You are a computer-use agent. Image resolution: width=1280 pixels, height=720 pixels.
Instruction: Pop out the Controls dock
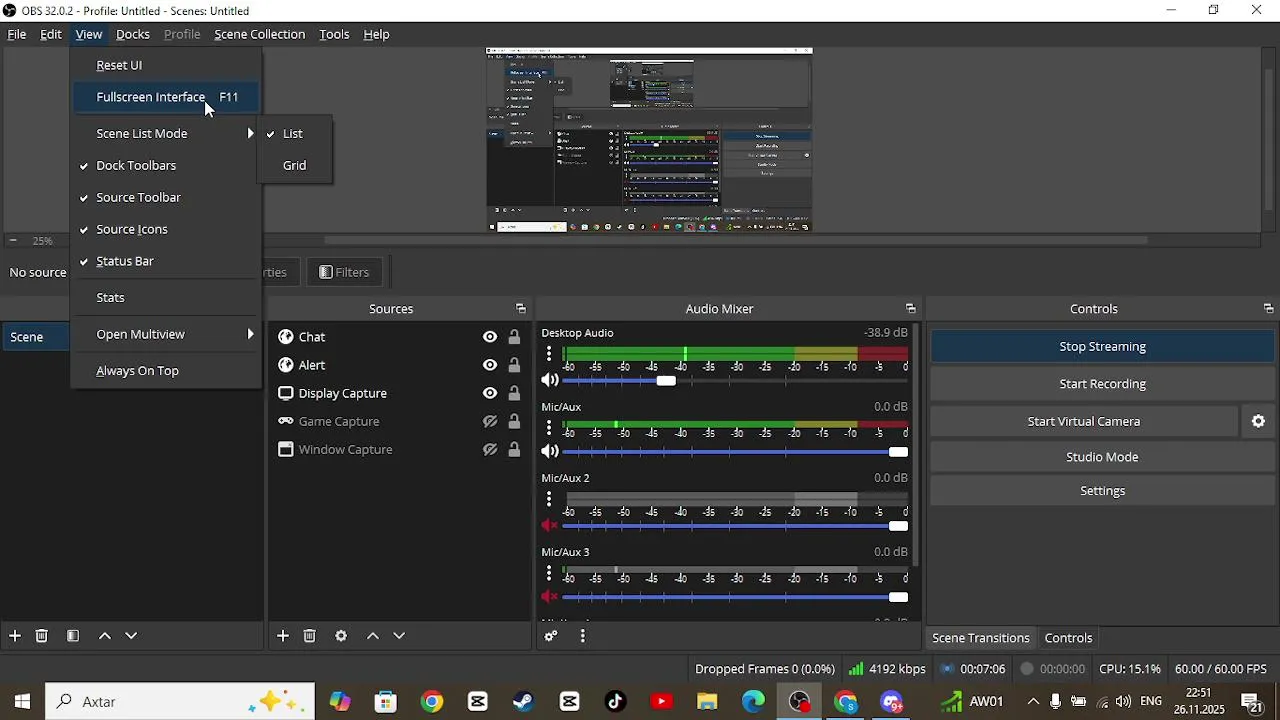coord(1268,309)
